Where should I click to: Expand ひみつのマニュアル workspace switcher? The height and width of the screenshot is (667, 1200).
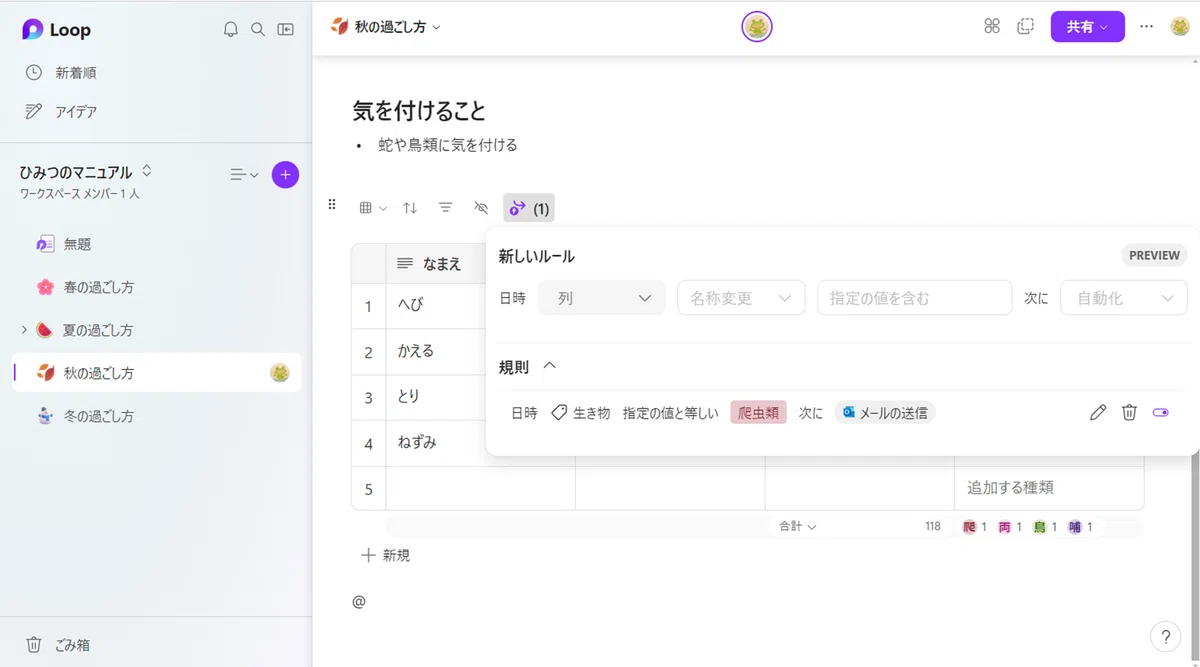click(147, 172)
